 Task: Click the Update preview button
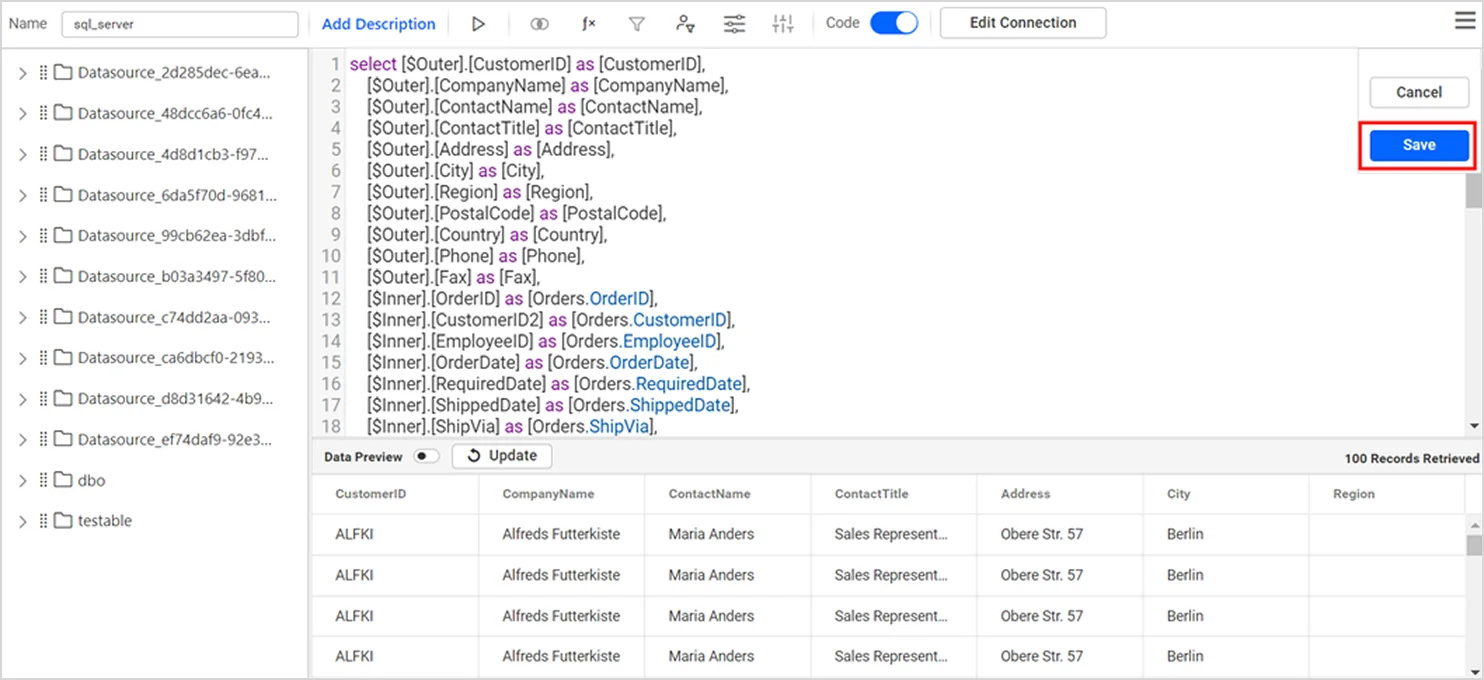tap(502, 456)
